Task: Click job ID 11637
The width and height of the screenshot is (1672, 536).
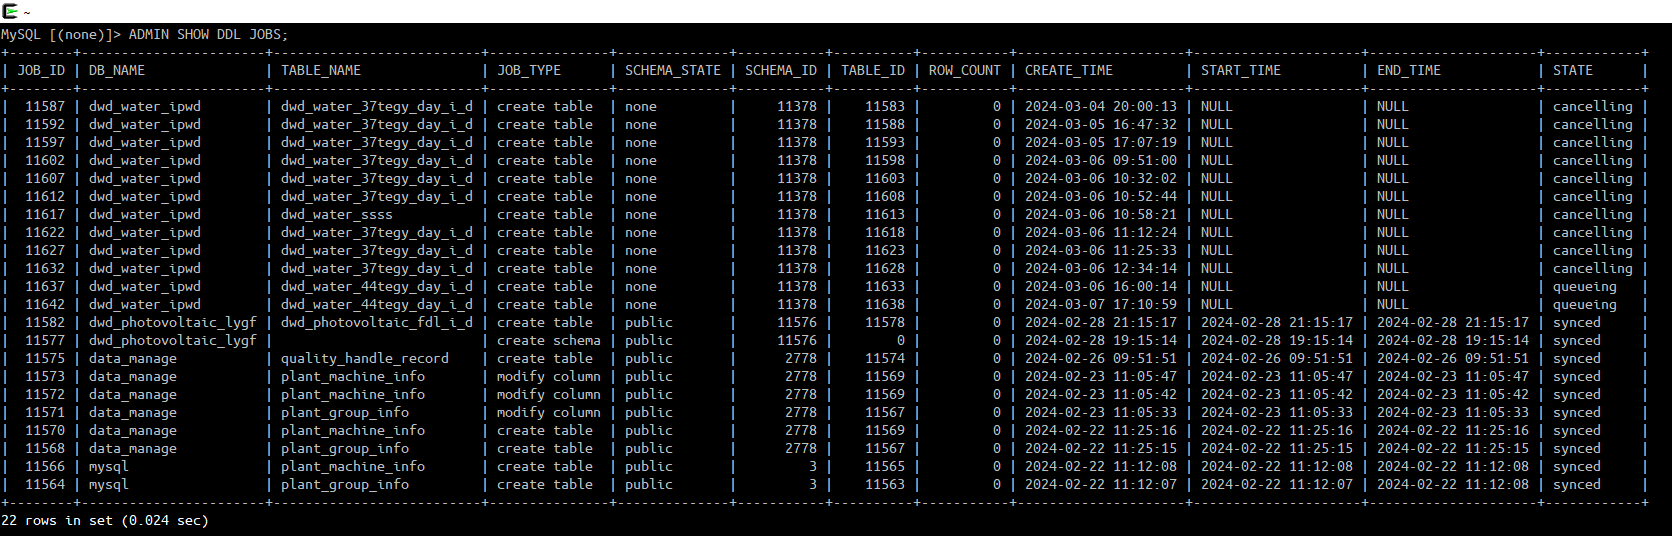Action: pyautogui.click(x=45, y=287)
